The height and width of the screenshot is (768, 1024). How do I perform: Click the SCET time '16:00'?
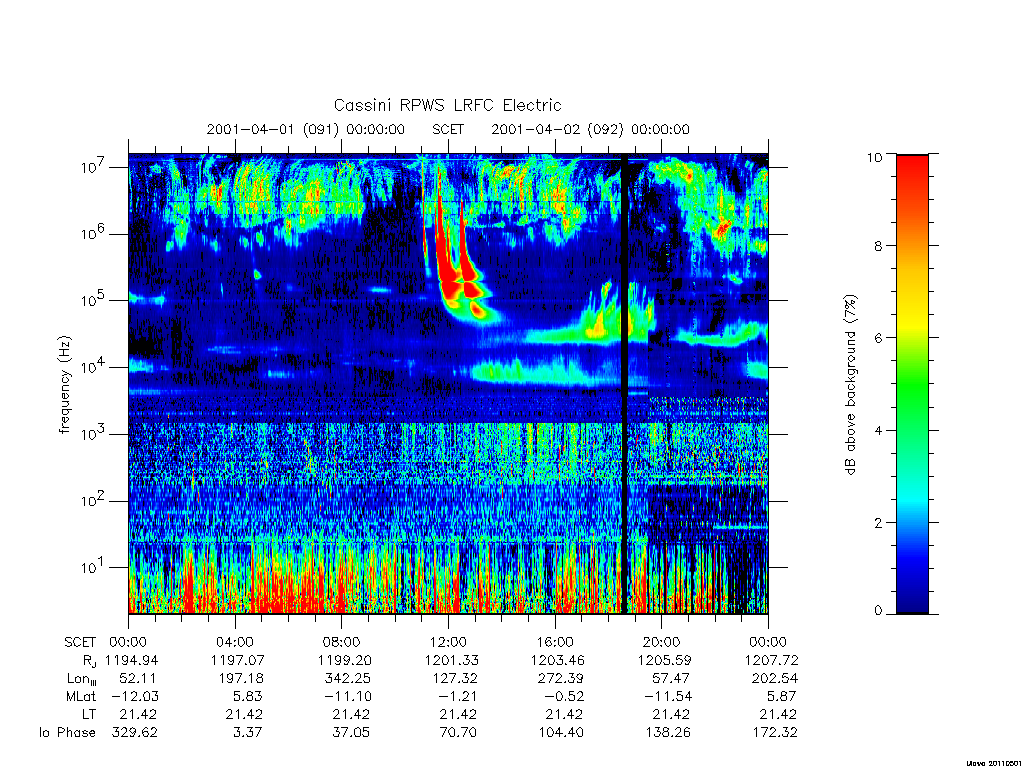[x=554, y=642]
